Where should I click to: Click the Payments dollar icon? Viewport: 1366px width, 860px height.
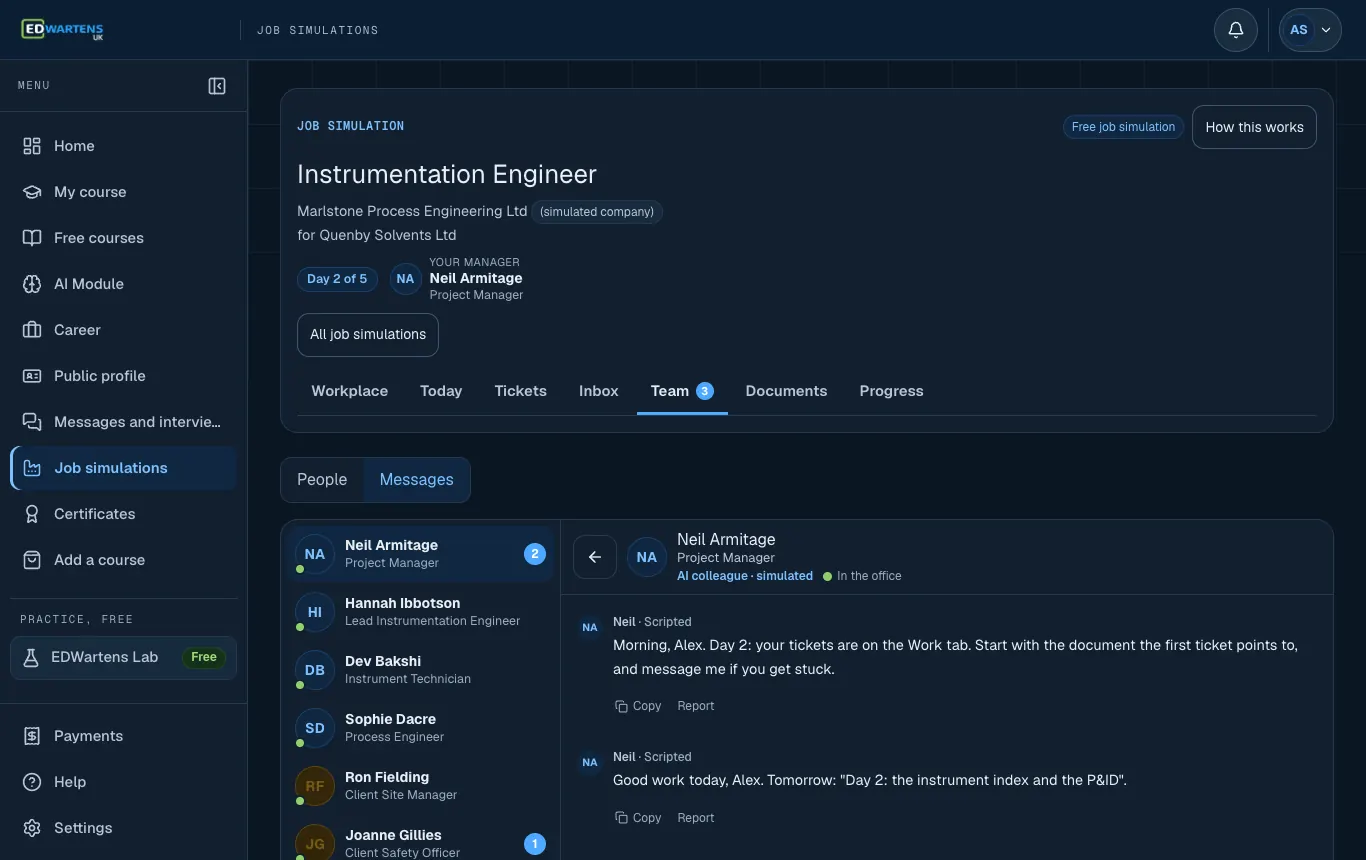32,736
